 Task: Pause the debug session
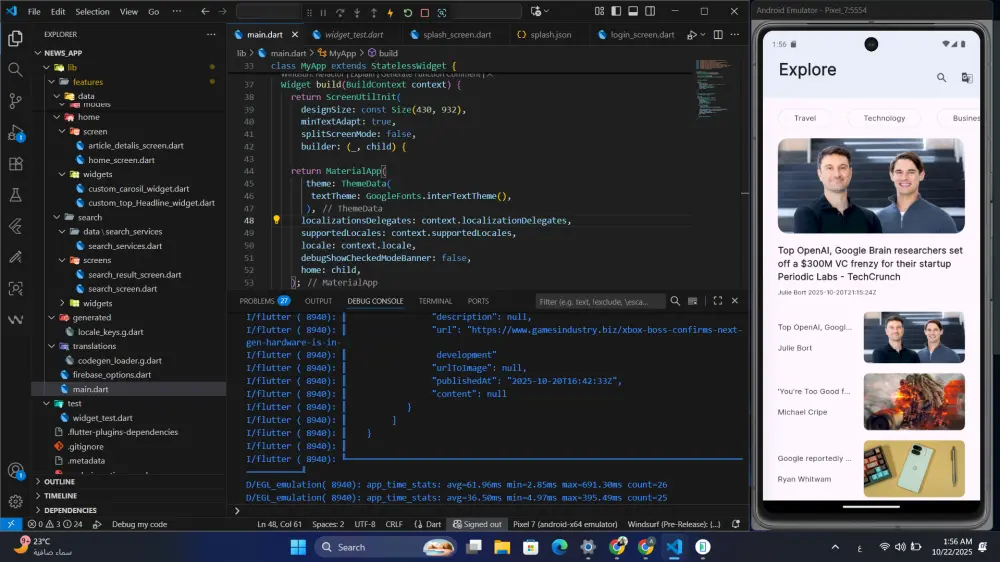pos(322,13)
